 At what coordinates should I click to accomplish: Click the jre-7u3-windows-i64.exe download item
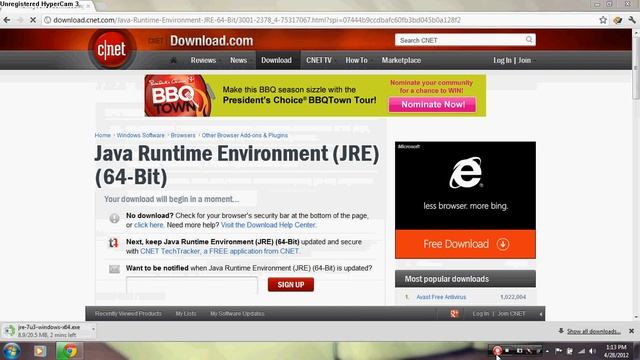coord(48,331)
